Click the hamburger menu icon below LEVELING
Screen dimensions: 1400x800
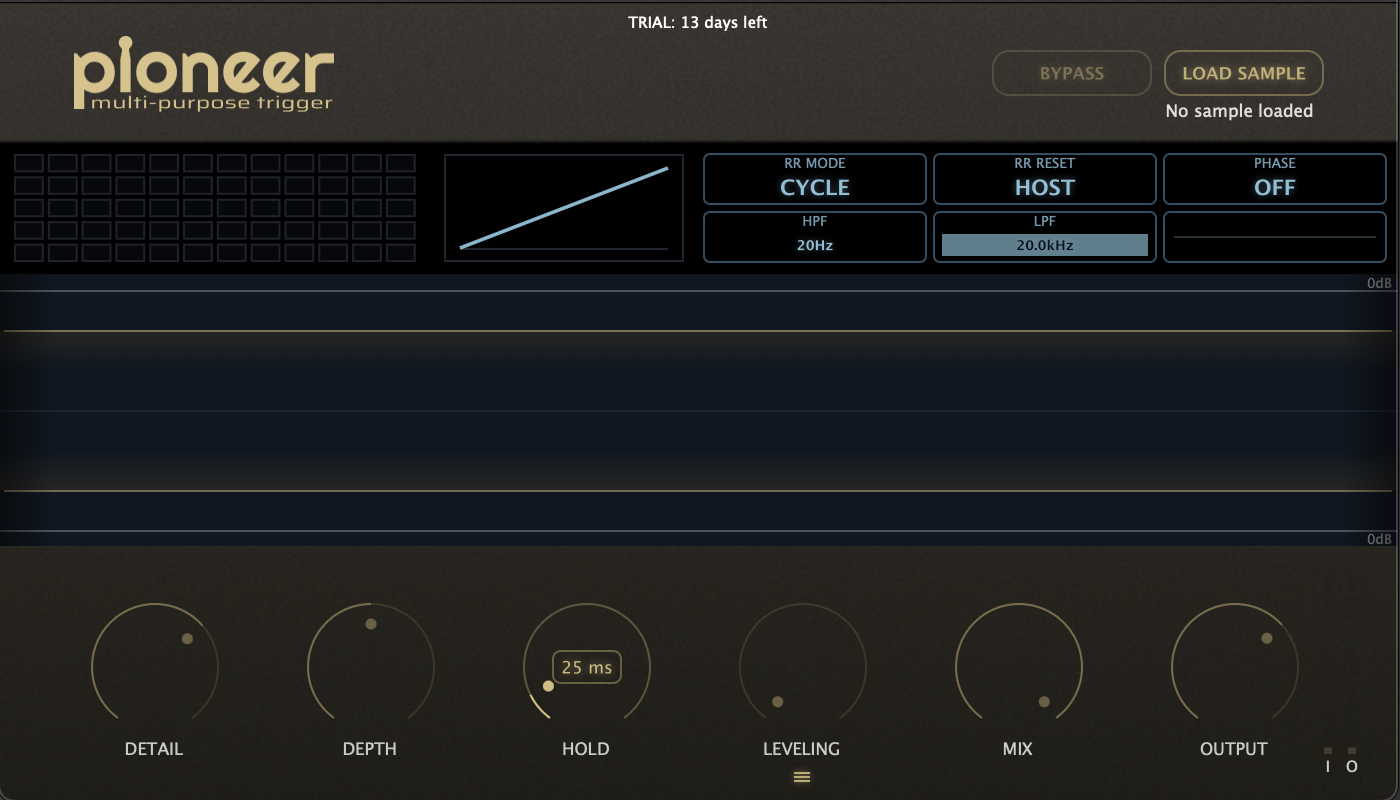801,777
